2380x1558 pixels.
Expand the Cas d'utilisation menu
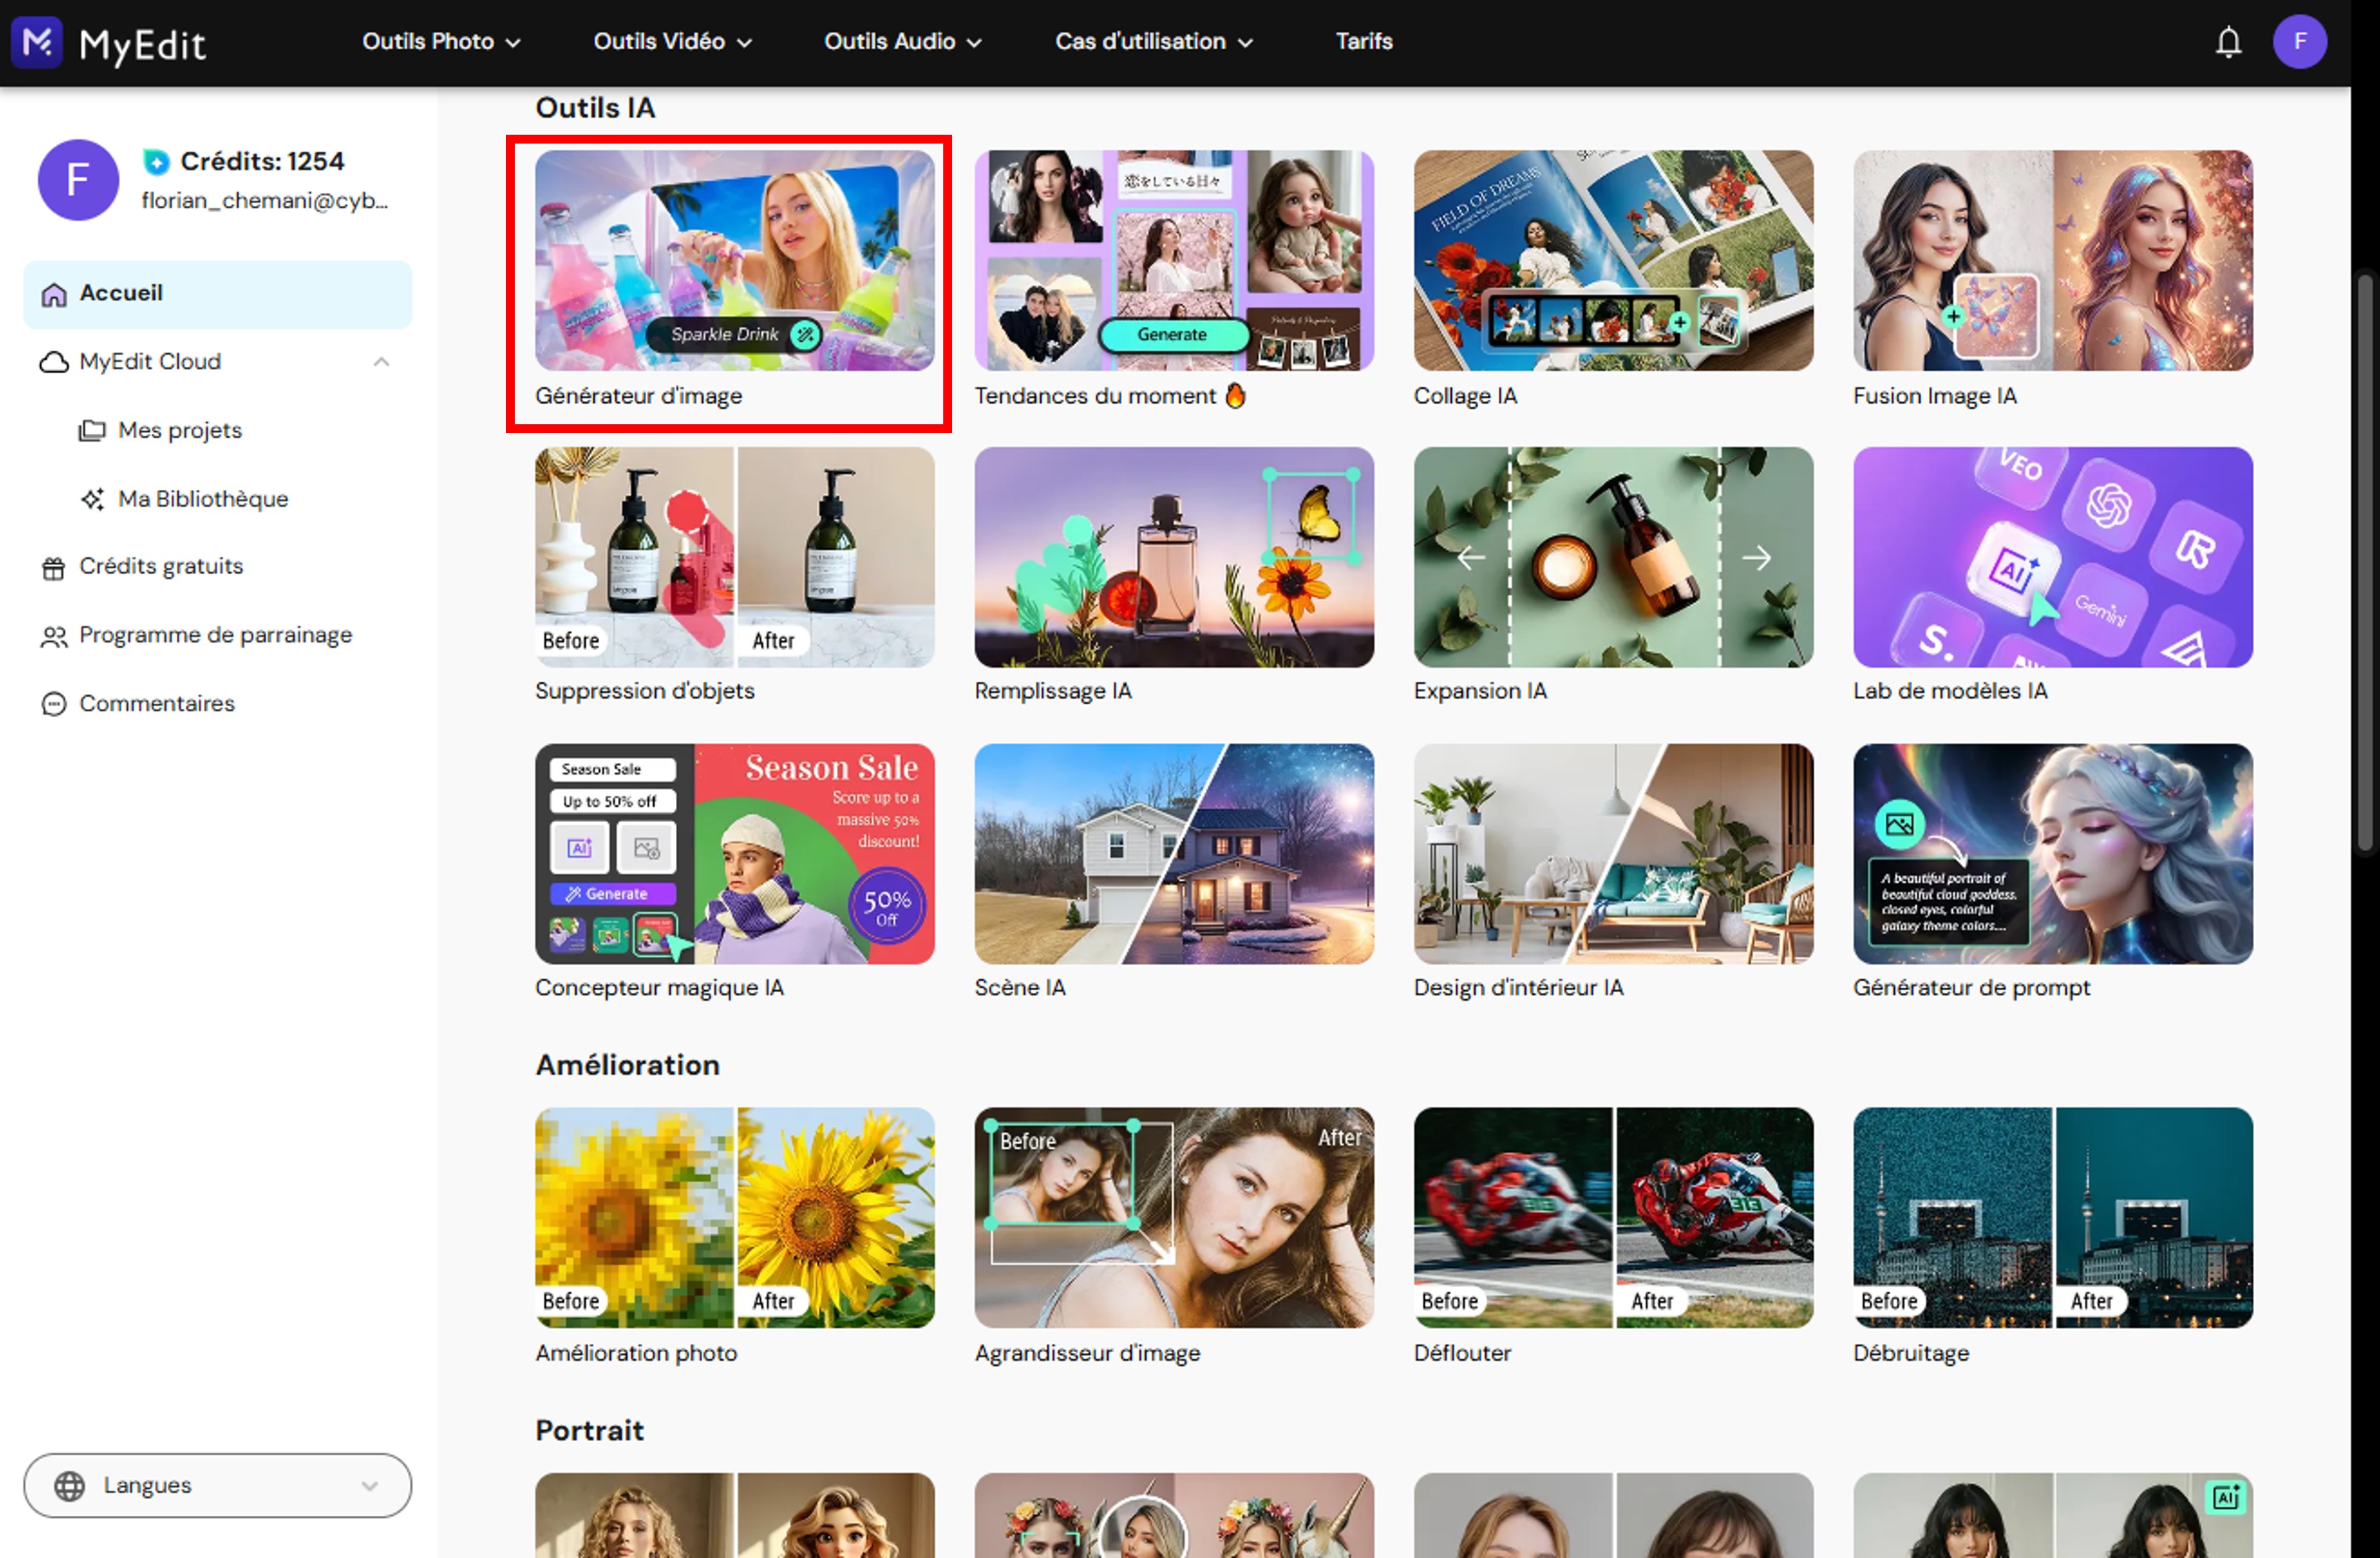tap(1153, 42)
